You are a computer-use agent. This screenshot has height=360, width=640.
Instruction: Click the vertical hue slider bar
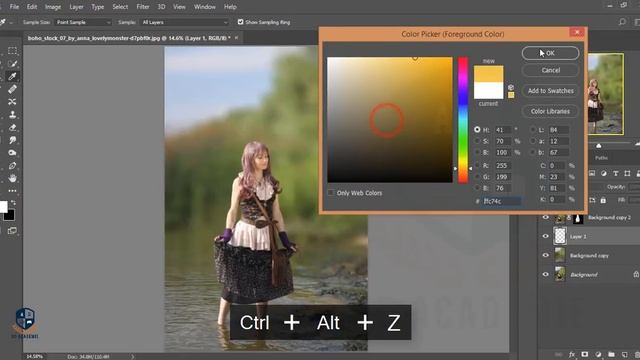(463, 120)
